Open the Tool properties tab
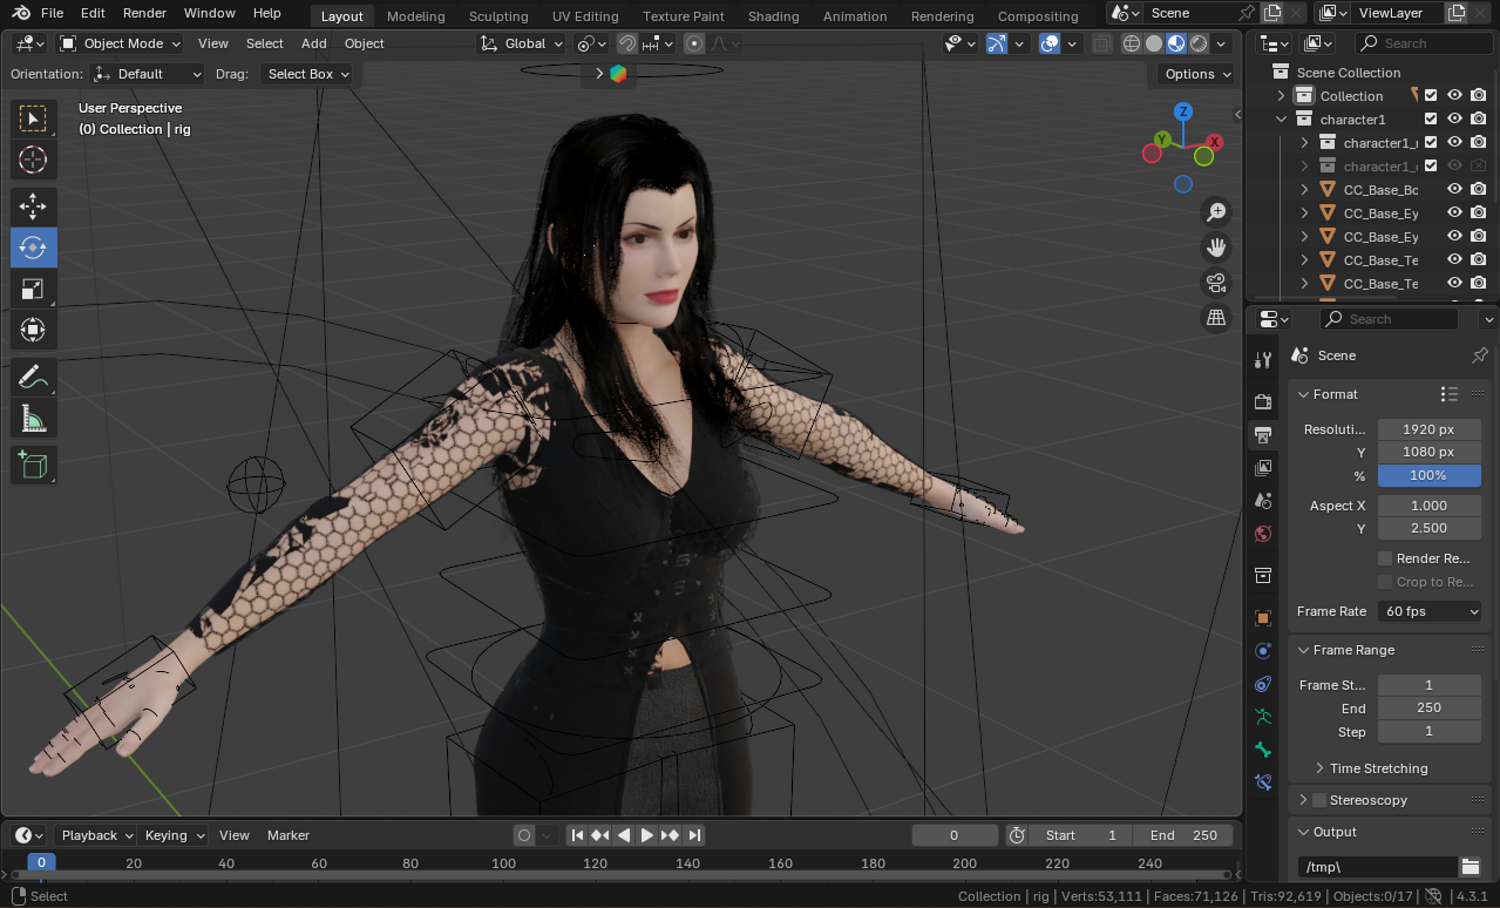 [1263, 360]
